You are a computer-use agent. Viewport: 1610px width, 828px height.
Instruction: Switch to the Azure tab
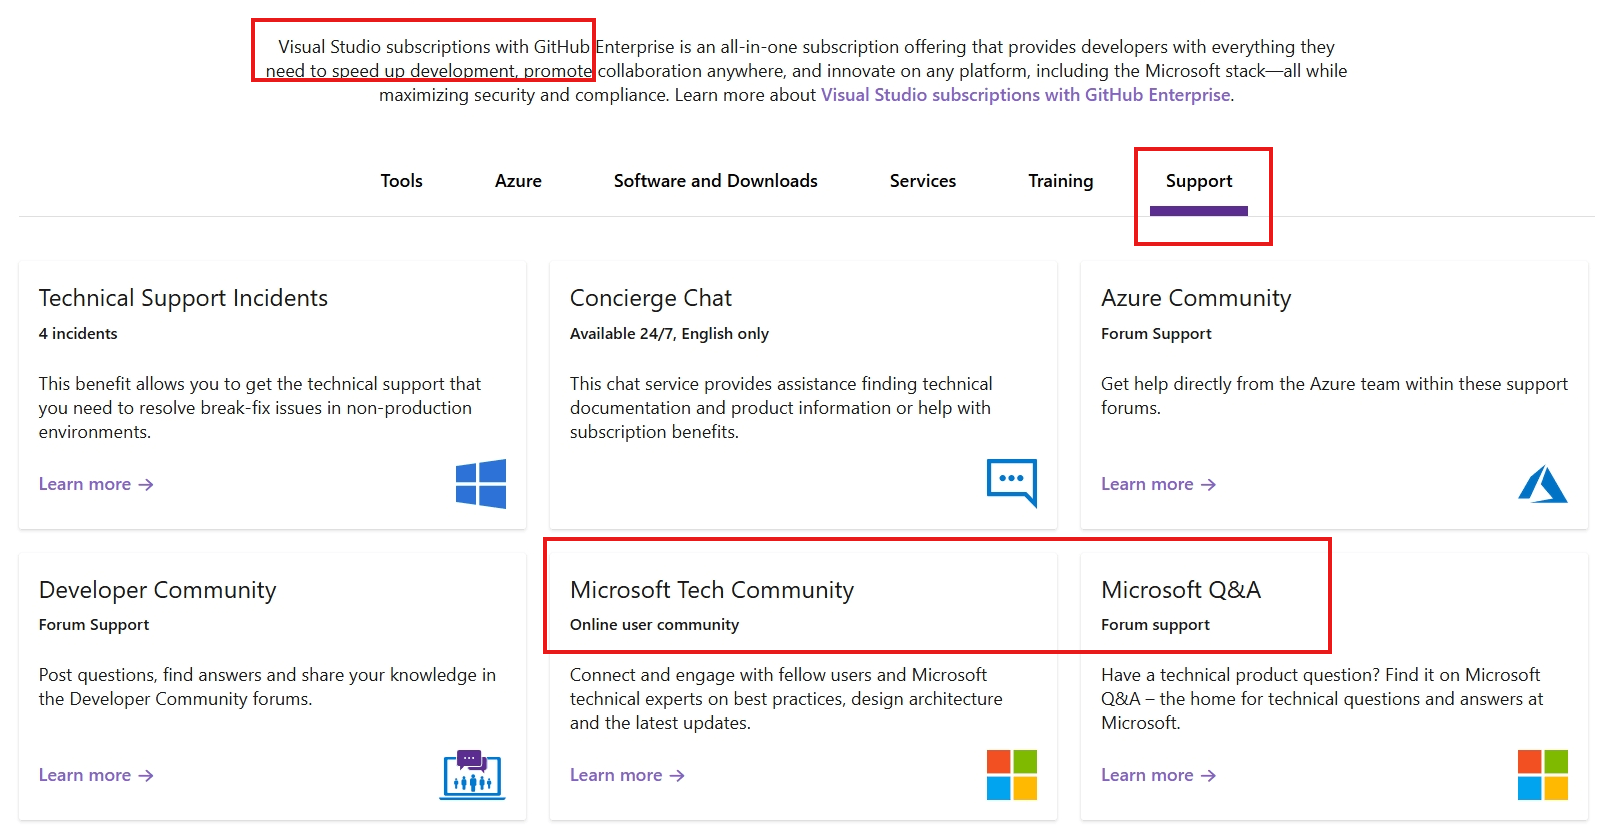pyautogui.click(x=518, y=181)
